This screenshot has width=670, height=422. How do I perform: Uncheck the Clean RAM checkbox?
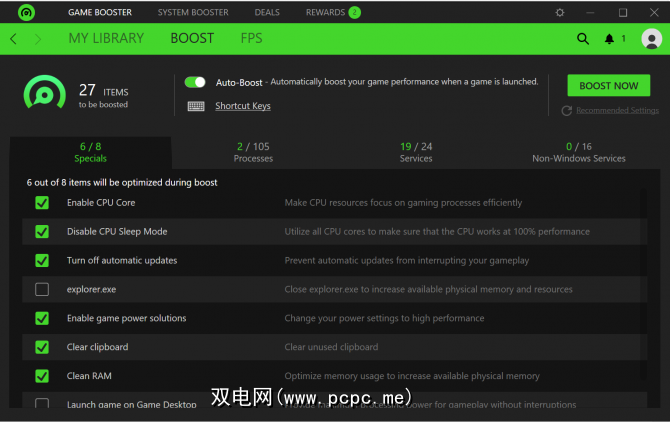[42, 376]
